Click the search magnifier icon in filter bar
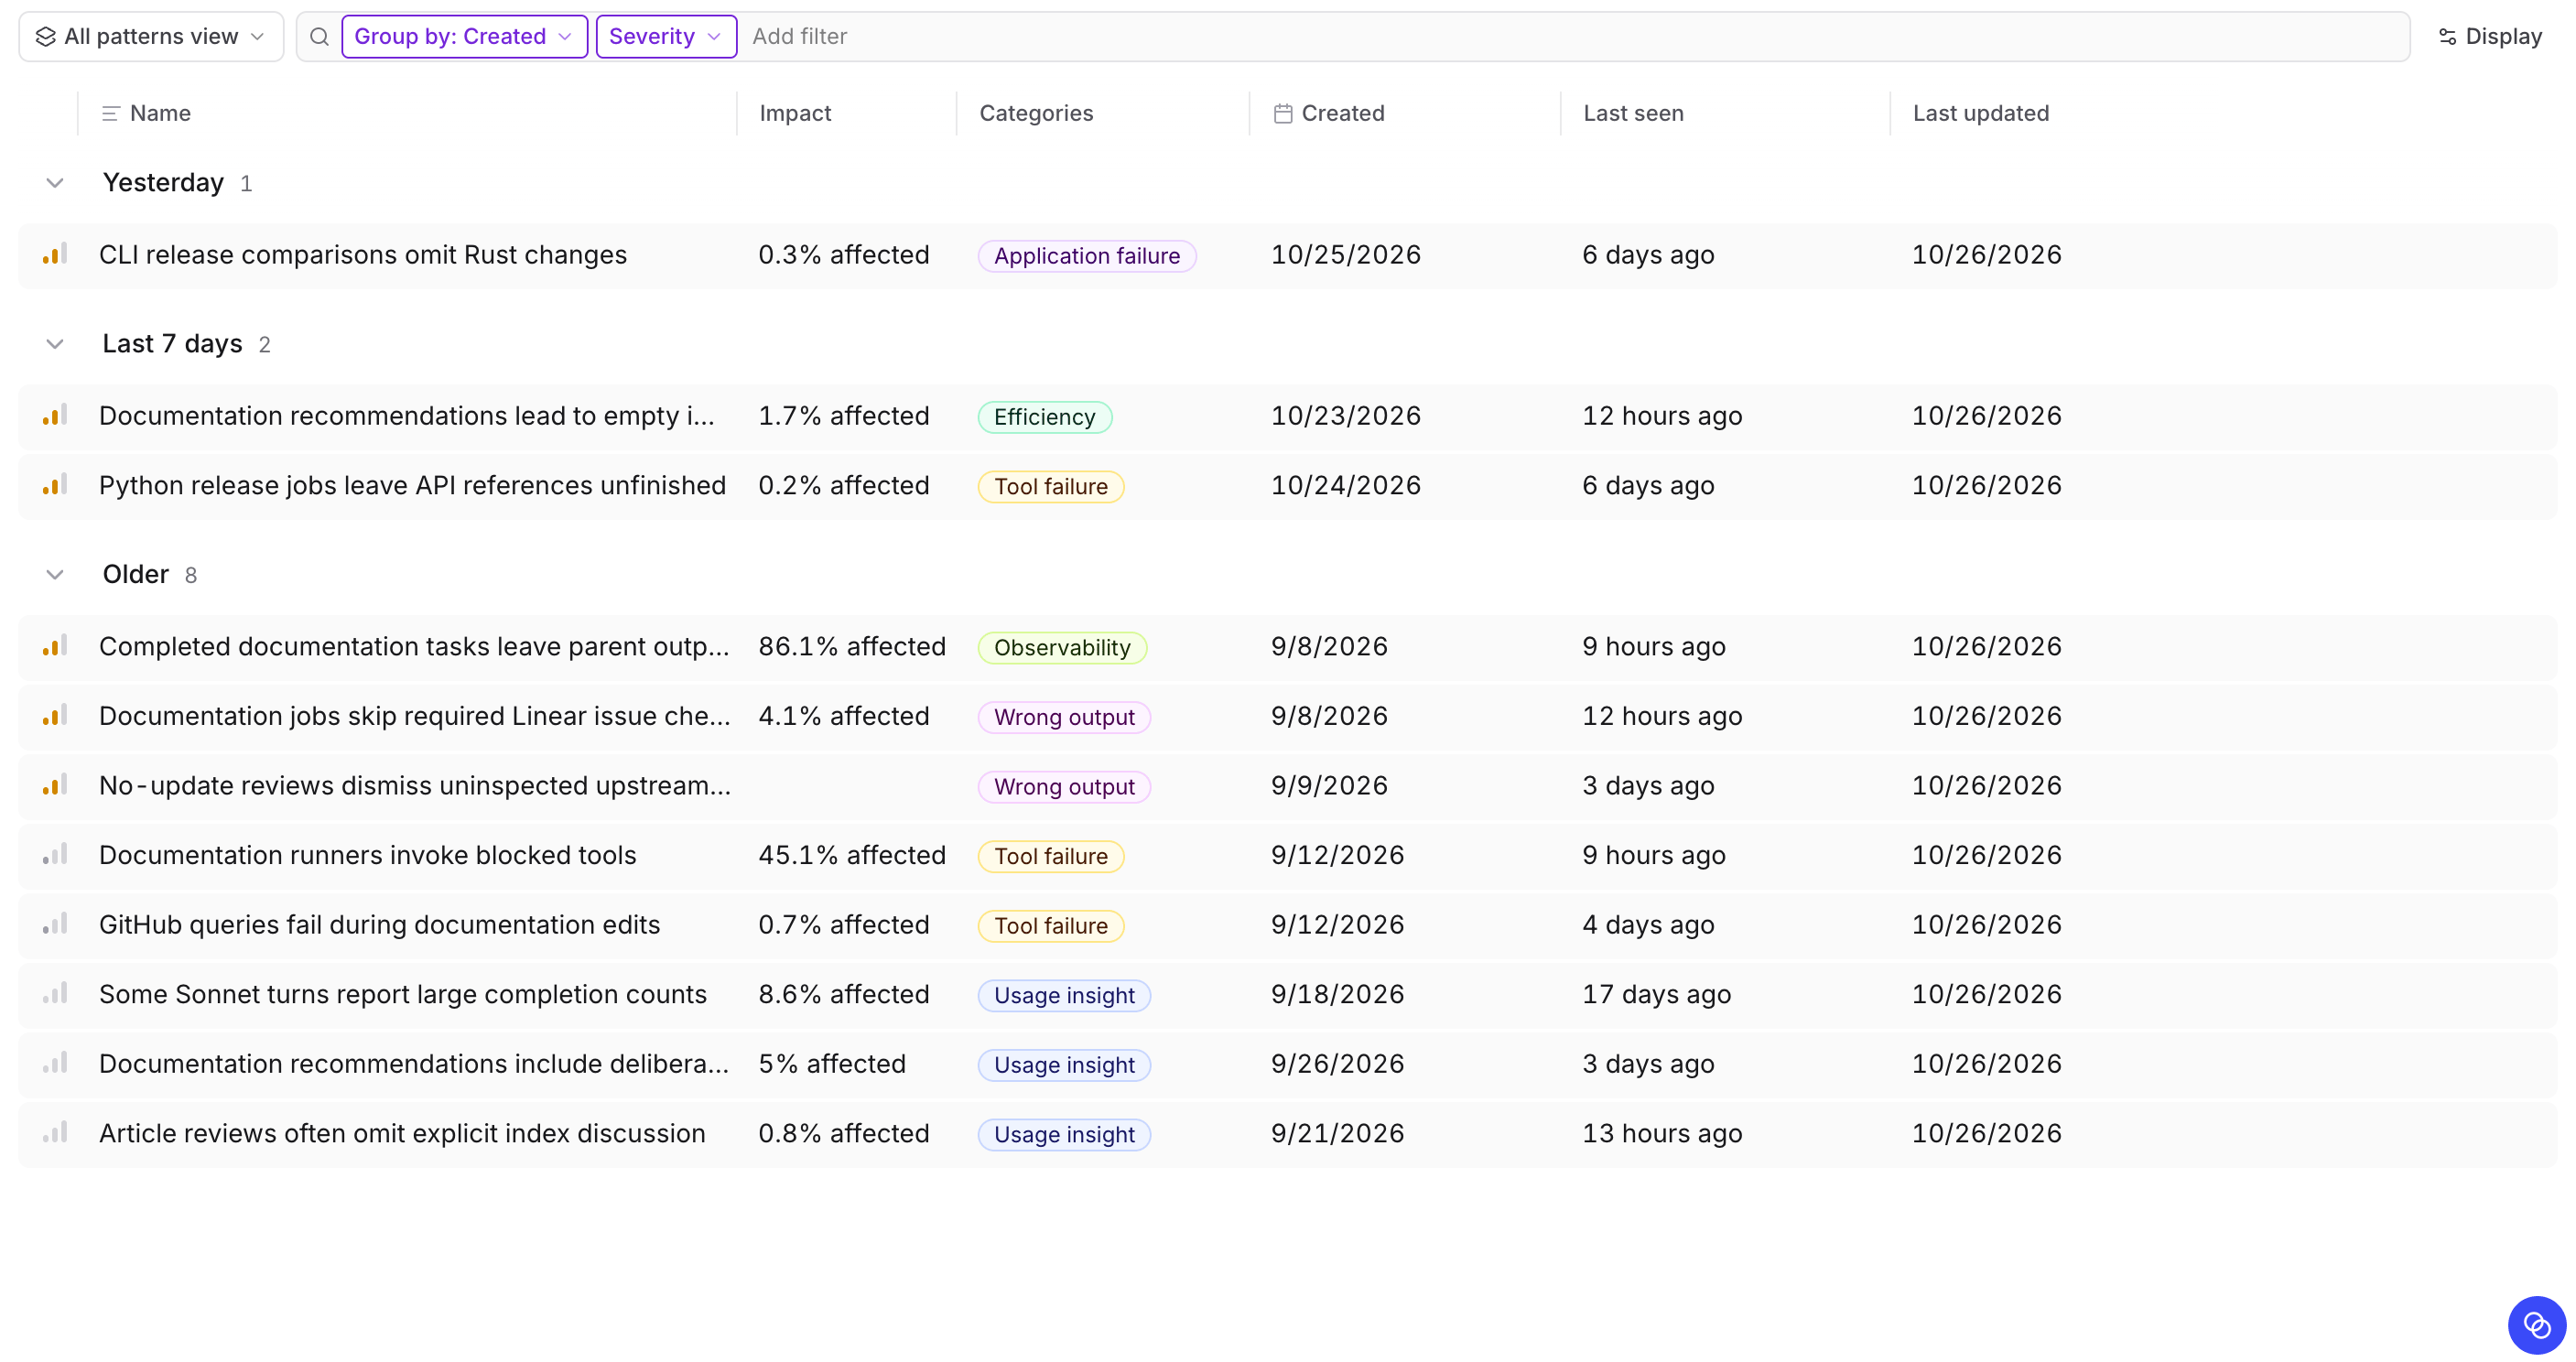Image resolution: width=2576 pixels, height=1362 pixels. click(x=319, y=37)
